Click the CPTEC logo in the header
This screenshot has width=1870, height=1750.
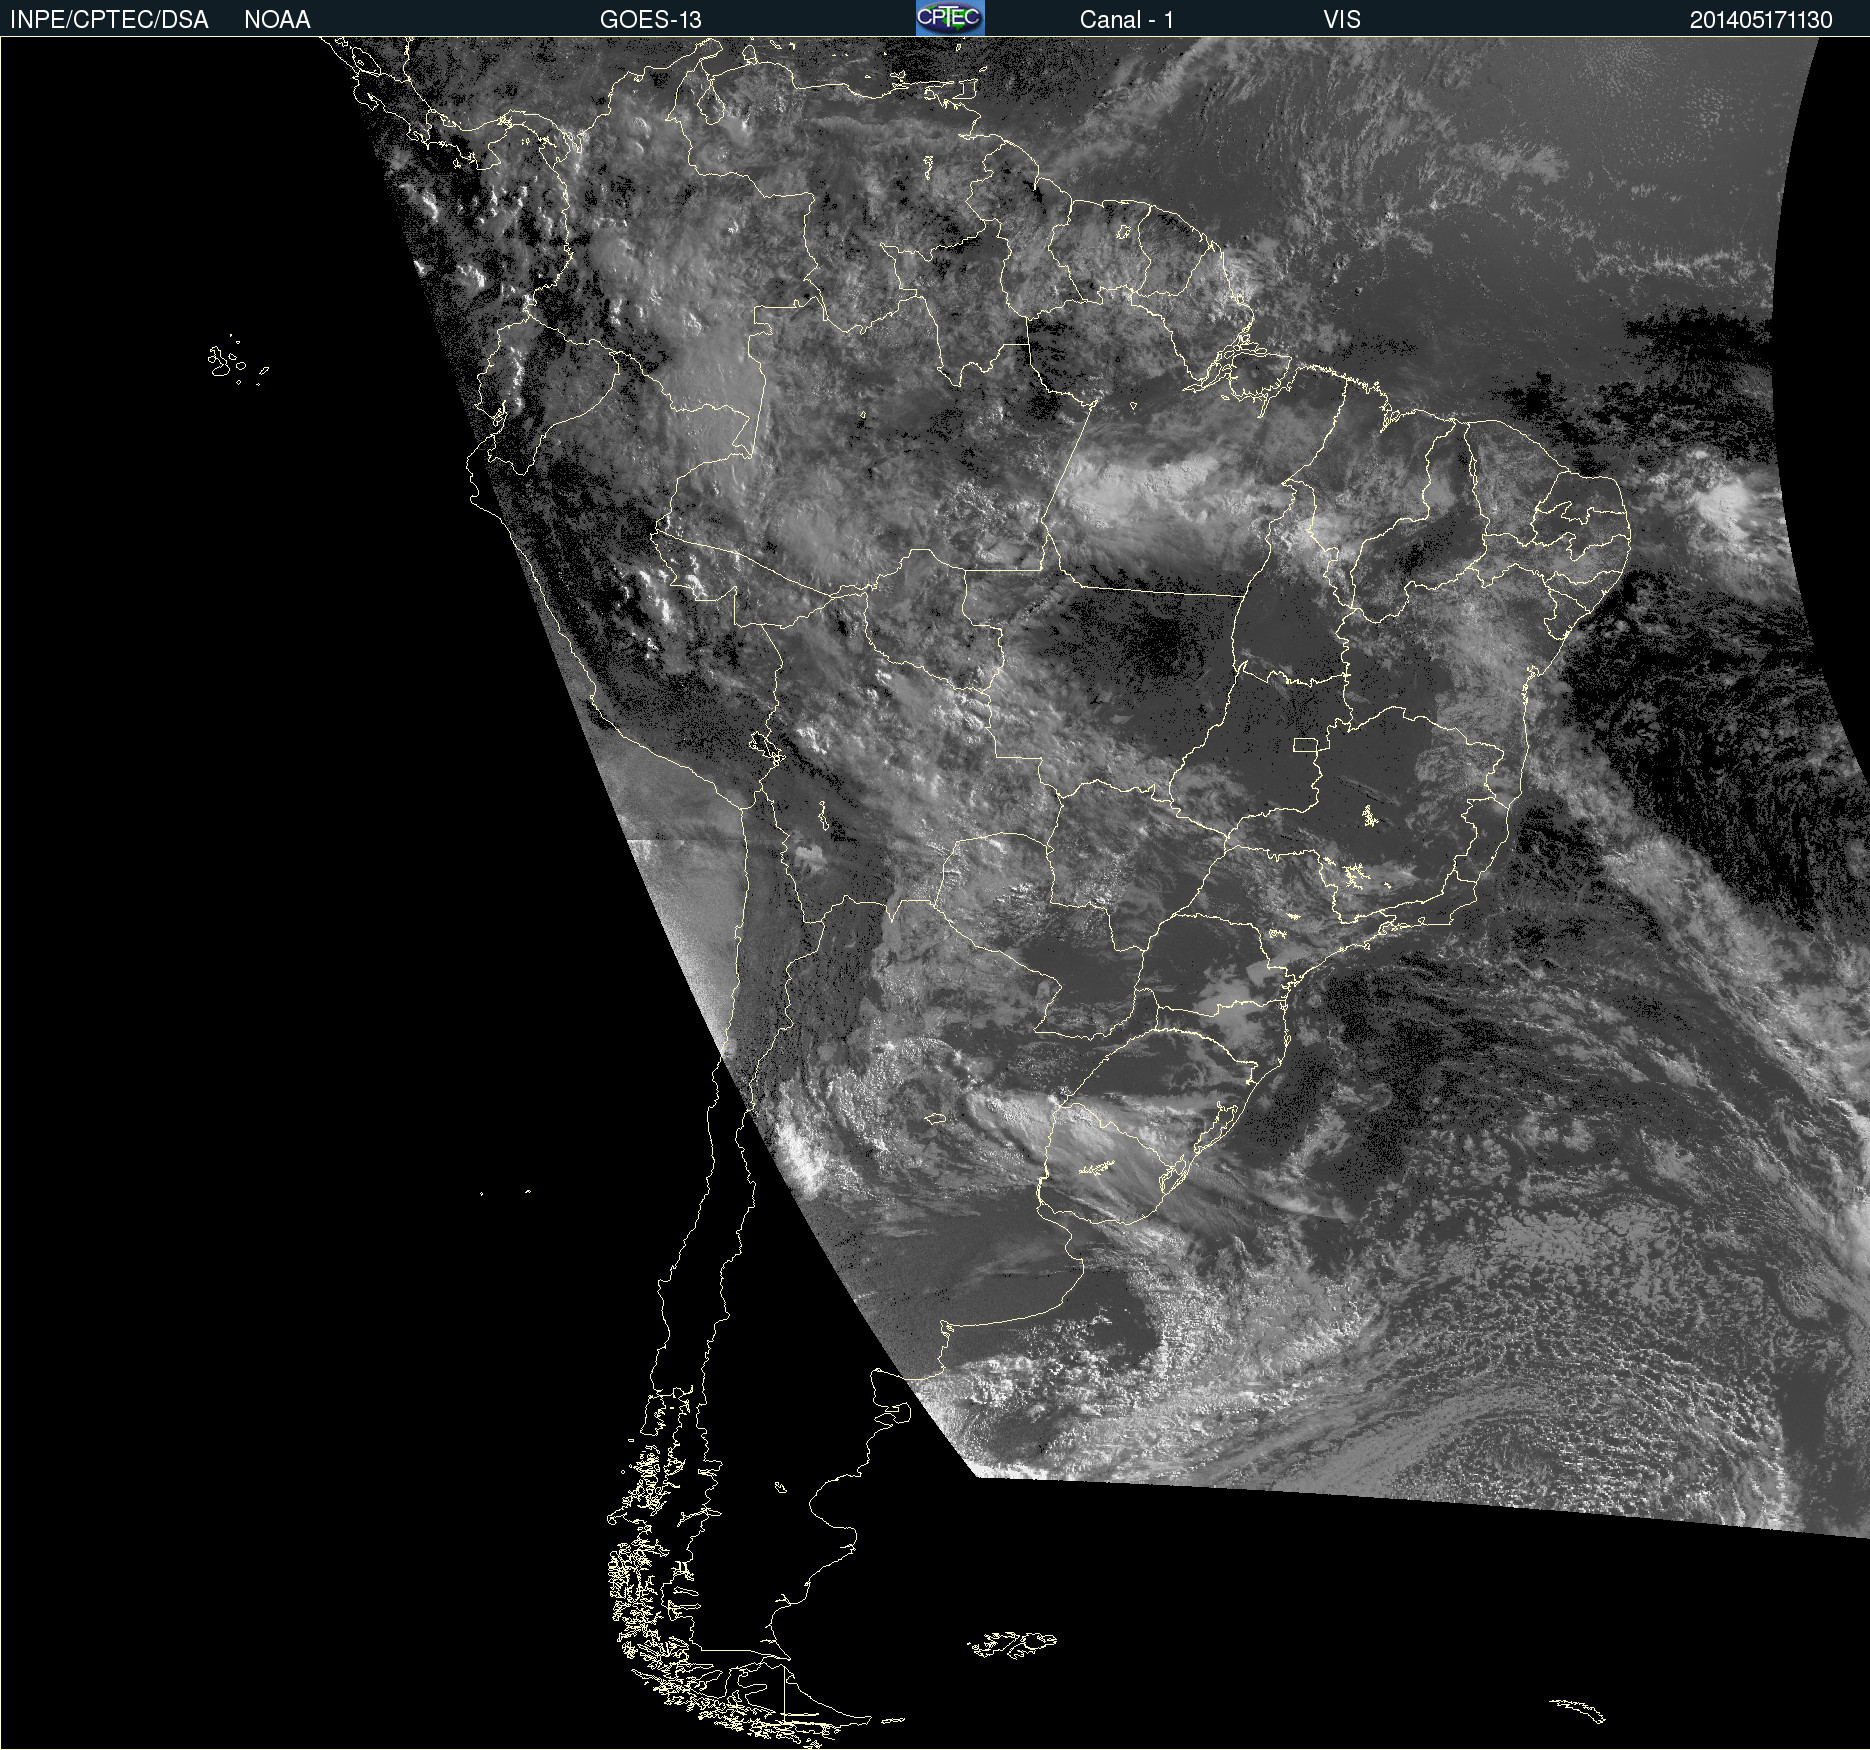tap(950, 18)
